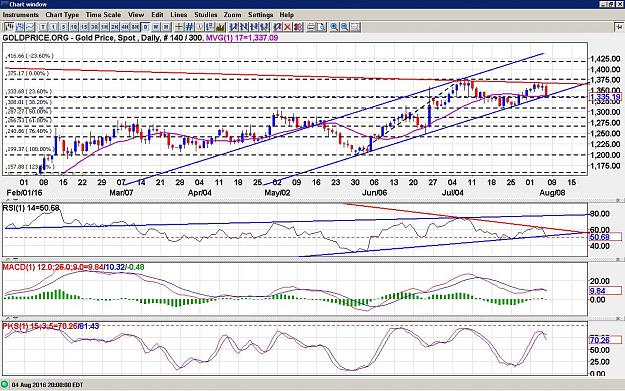Click the pencil edit line icon
Image resolution: width=625 pixels, height=391 pixels.
pos(277,27)
